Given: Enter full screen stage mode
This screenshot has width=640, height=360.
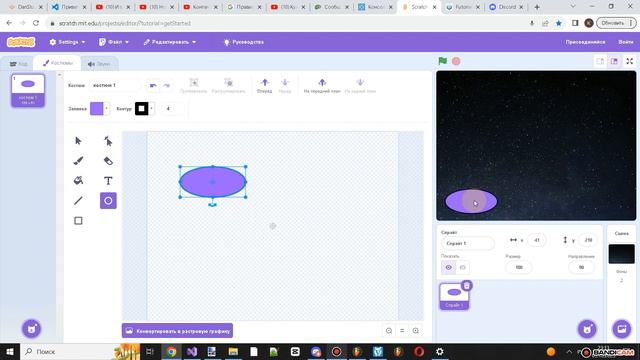Looking at the screenshot, I should tap(630, 61).
